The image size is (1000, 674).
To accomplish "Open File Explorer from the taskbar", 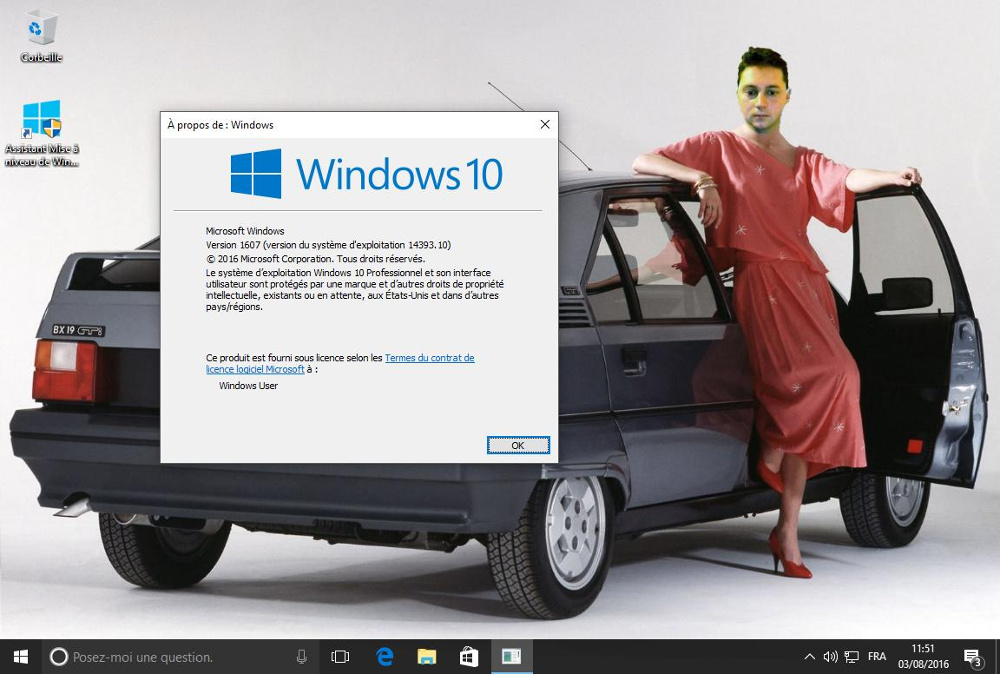I will pos(427,657).
